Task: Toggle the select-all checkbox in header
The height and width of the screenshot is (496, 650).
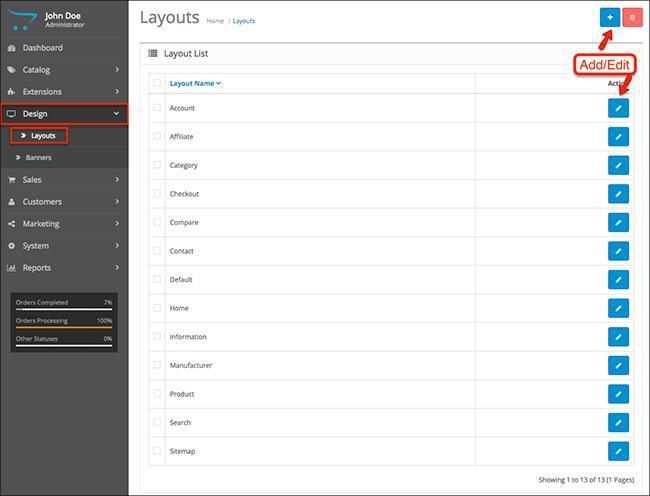Action: (157, 83)
